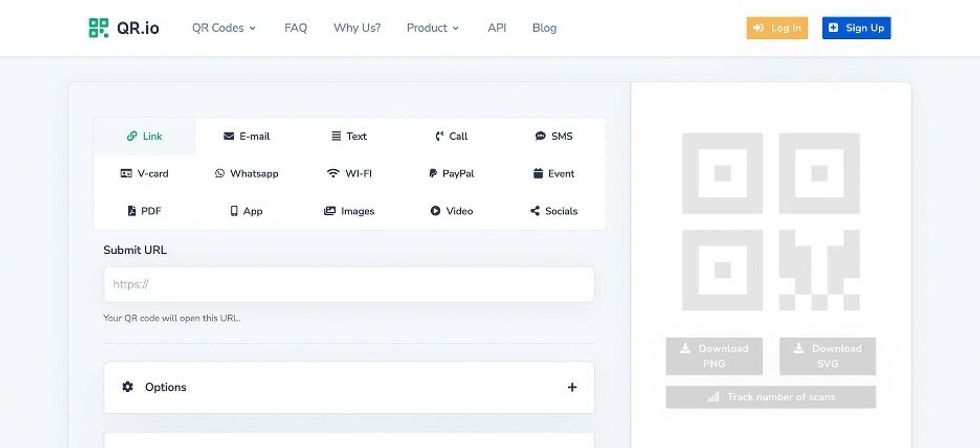Switch to the Text tab

[349, 136]
